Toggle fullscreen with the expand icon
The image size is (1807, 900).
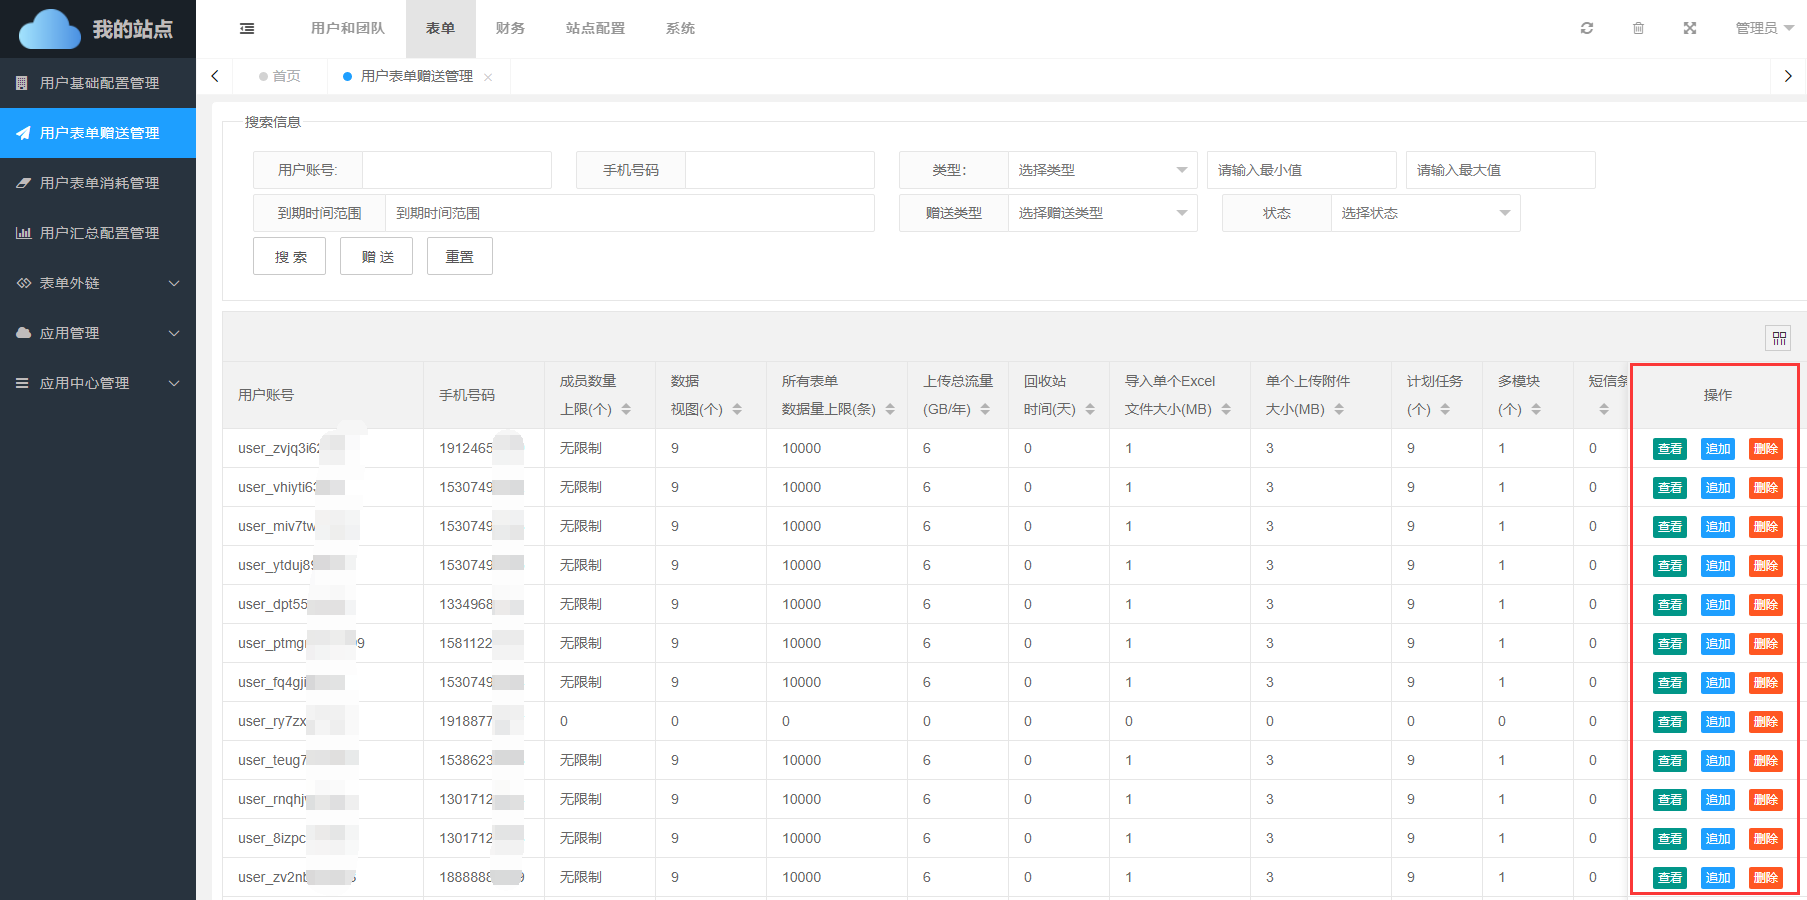click(x=1690, y=28)
